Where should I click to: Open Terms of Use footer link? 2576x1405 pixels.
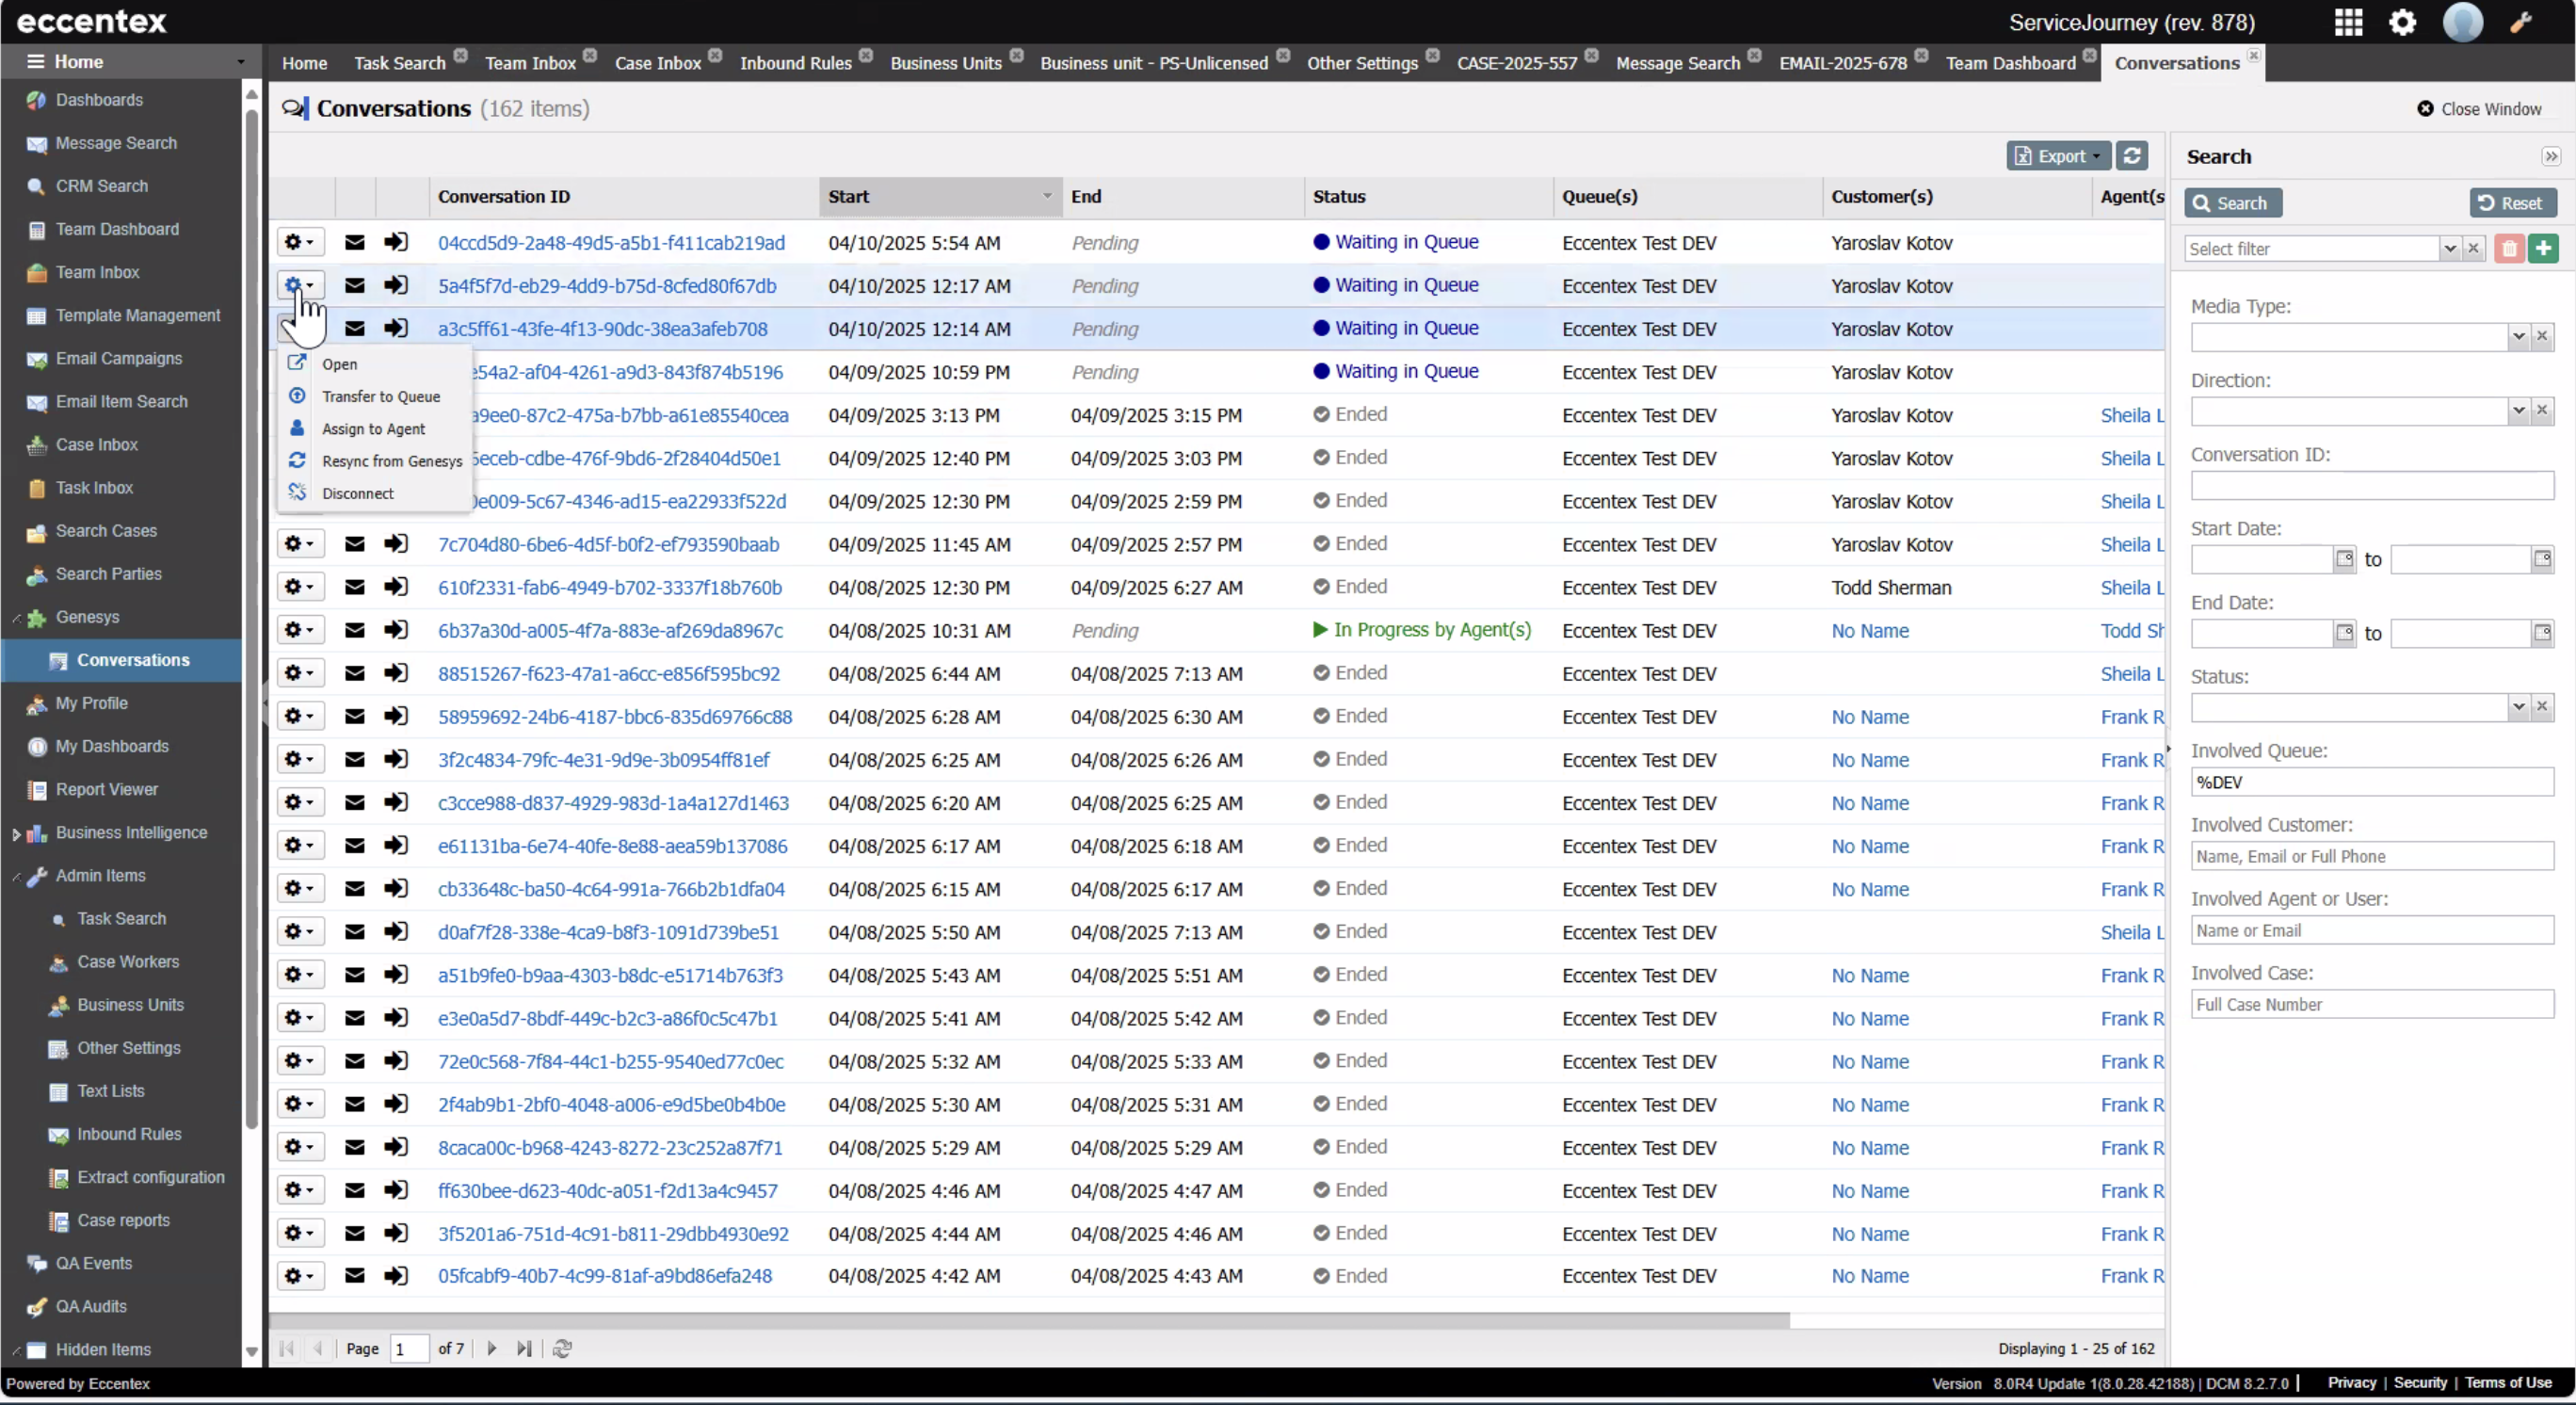[2508, 1383]
